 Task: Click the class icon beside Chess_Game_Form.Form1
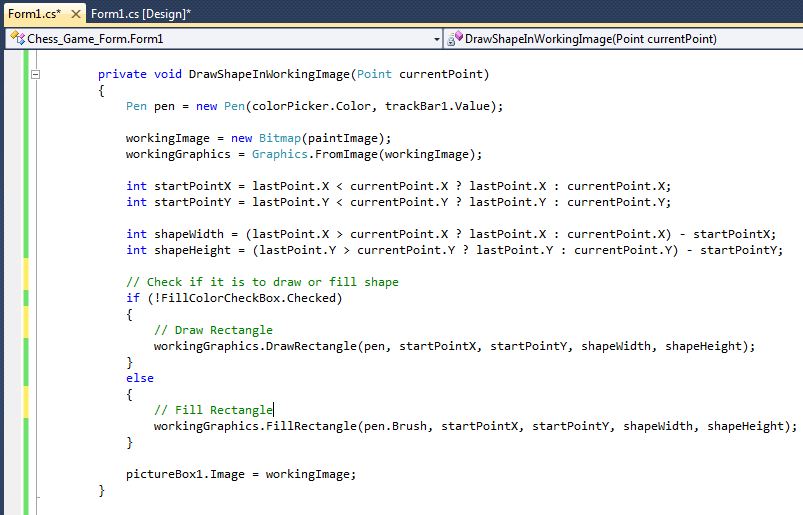[17, 38]
